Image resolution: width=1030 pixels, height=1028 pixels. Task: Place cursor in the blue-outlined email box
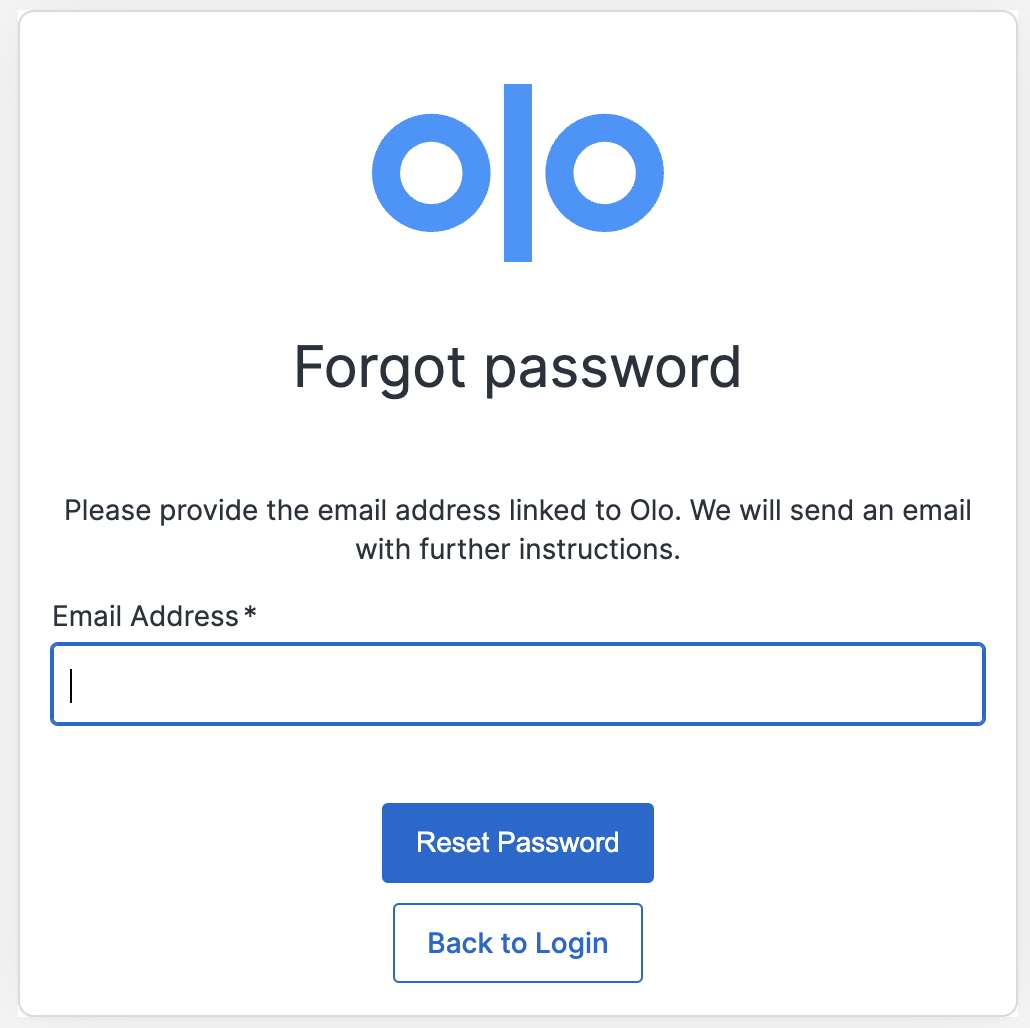click(518, 684)
